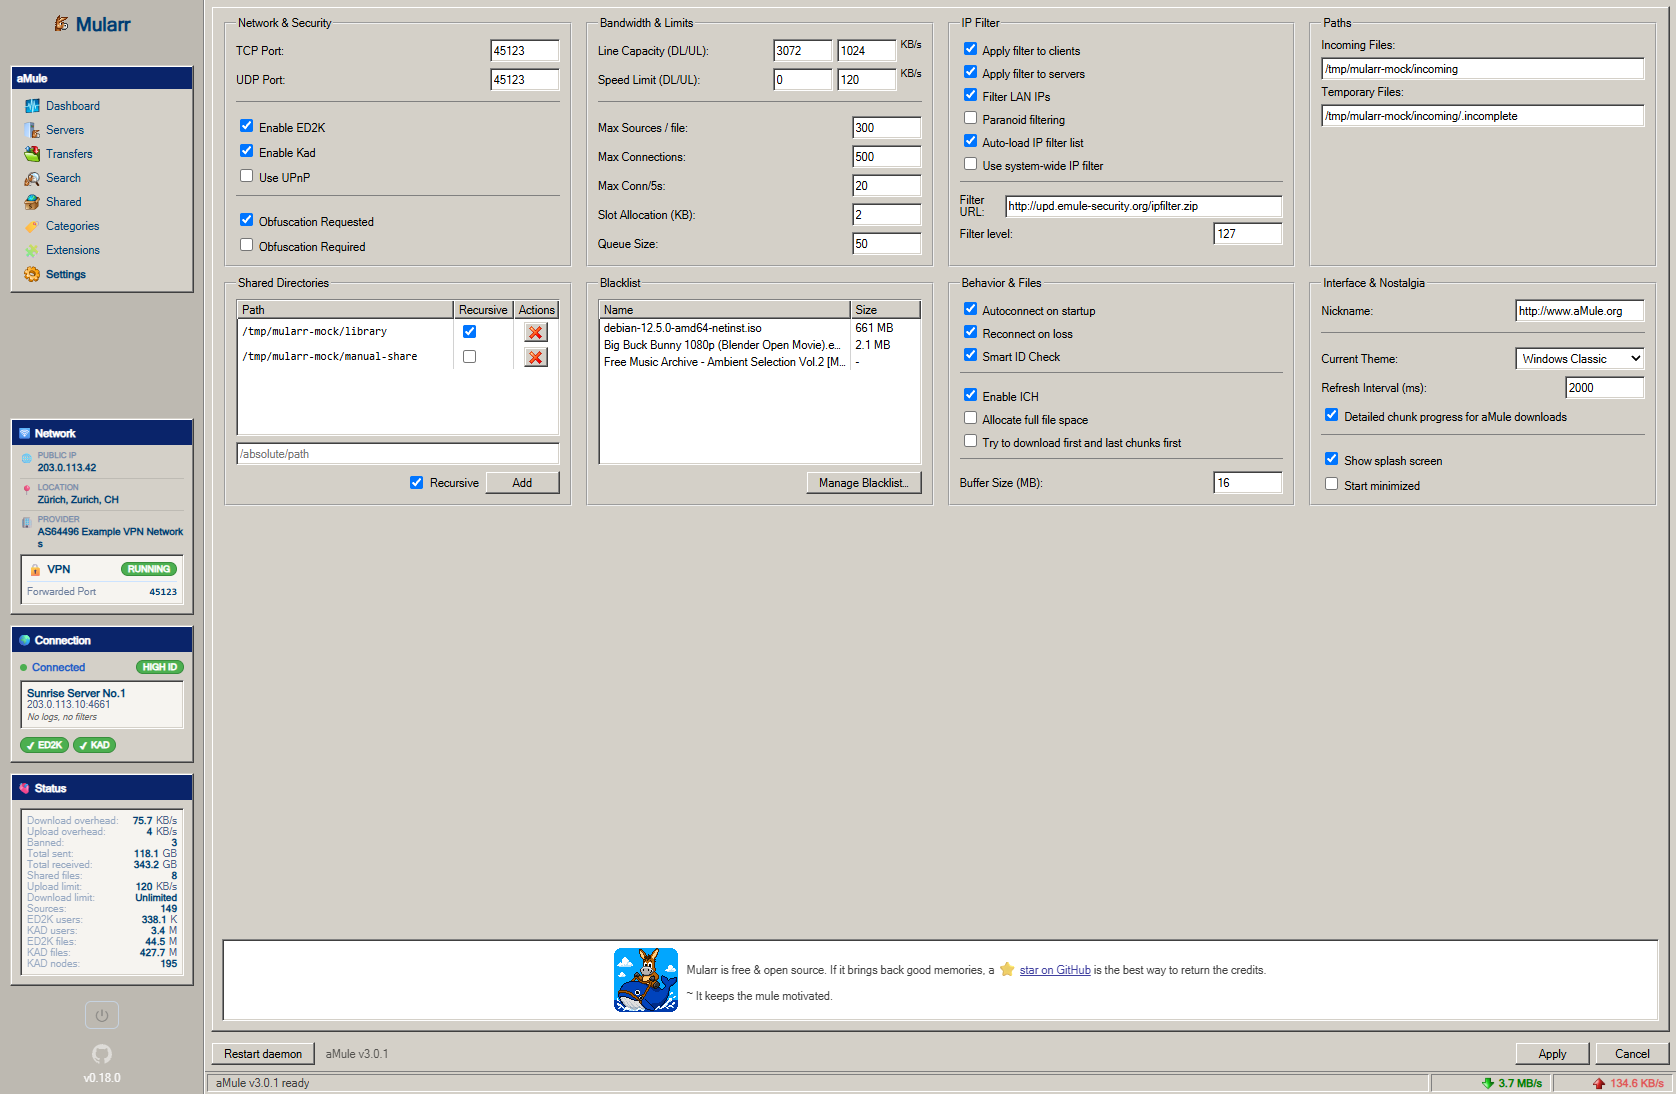Uncheck Apply filter to clients
The width and height of the screenshot is (1676, 1094).
[x=970, y=49]
